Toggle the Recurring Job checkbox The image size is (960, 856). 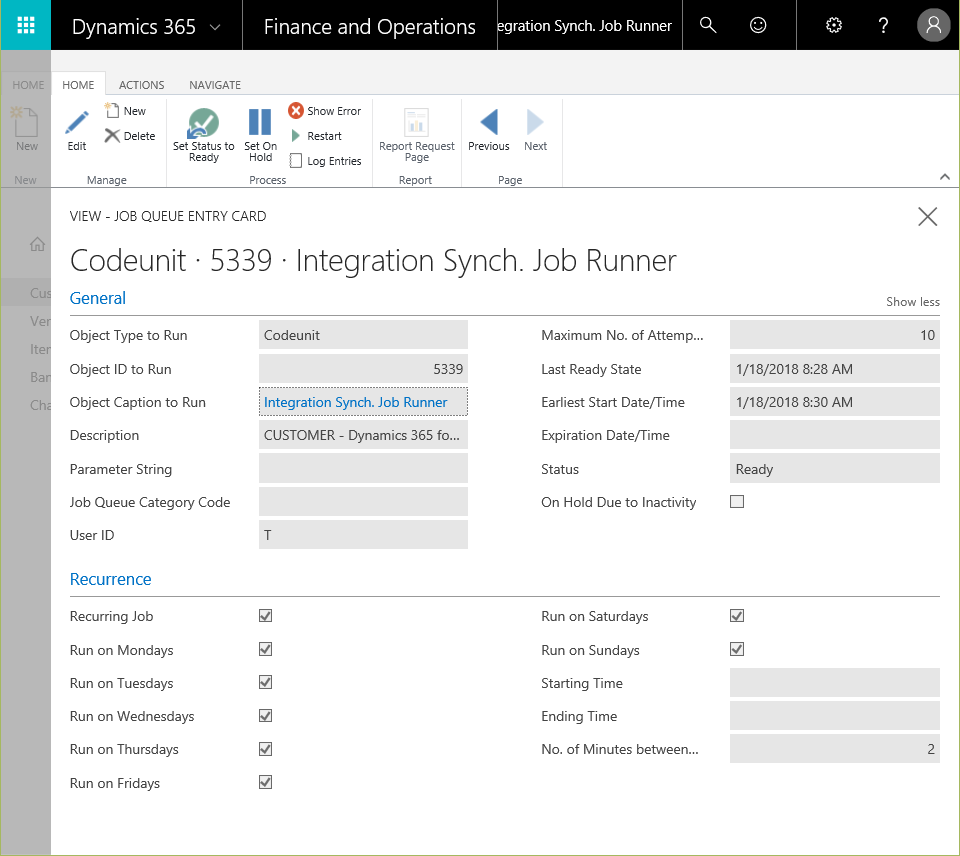tap(266, 616)
